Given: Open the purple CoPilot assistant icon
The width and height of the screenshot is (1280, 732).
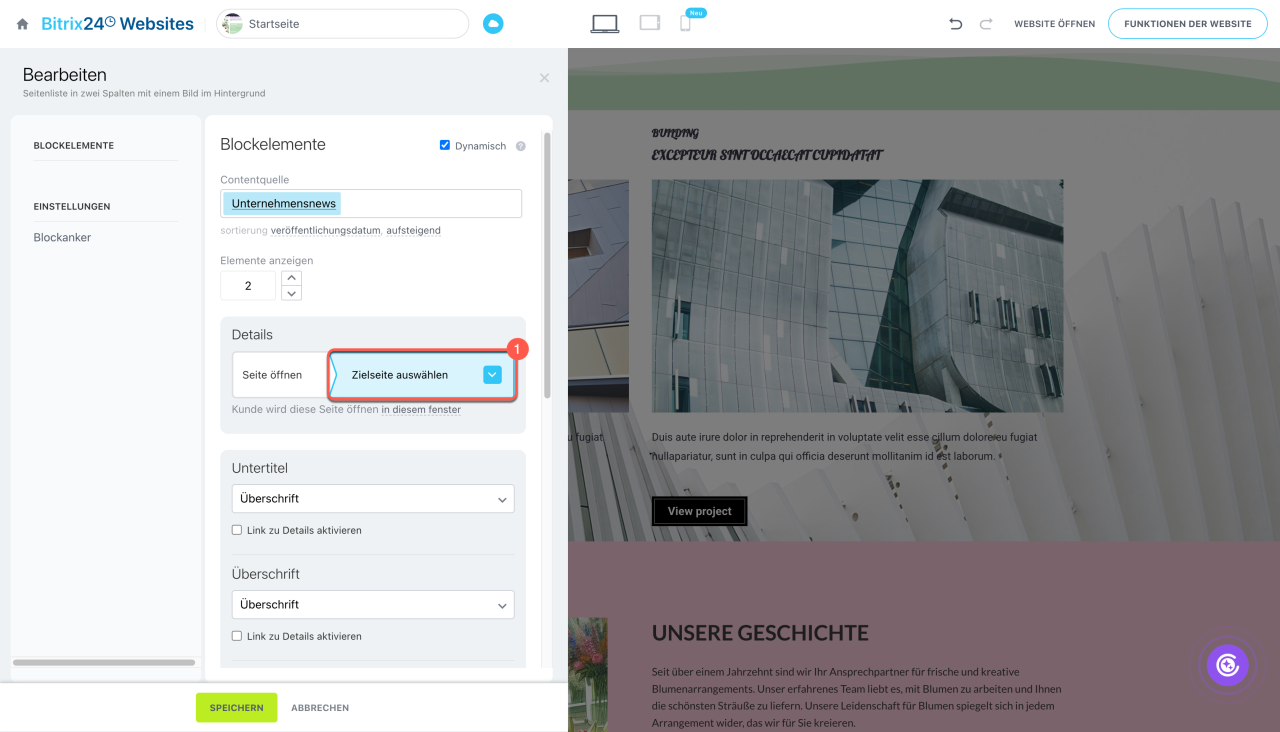Looking at the screenshot, I should click(x=1227, y=665).
